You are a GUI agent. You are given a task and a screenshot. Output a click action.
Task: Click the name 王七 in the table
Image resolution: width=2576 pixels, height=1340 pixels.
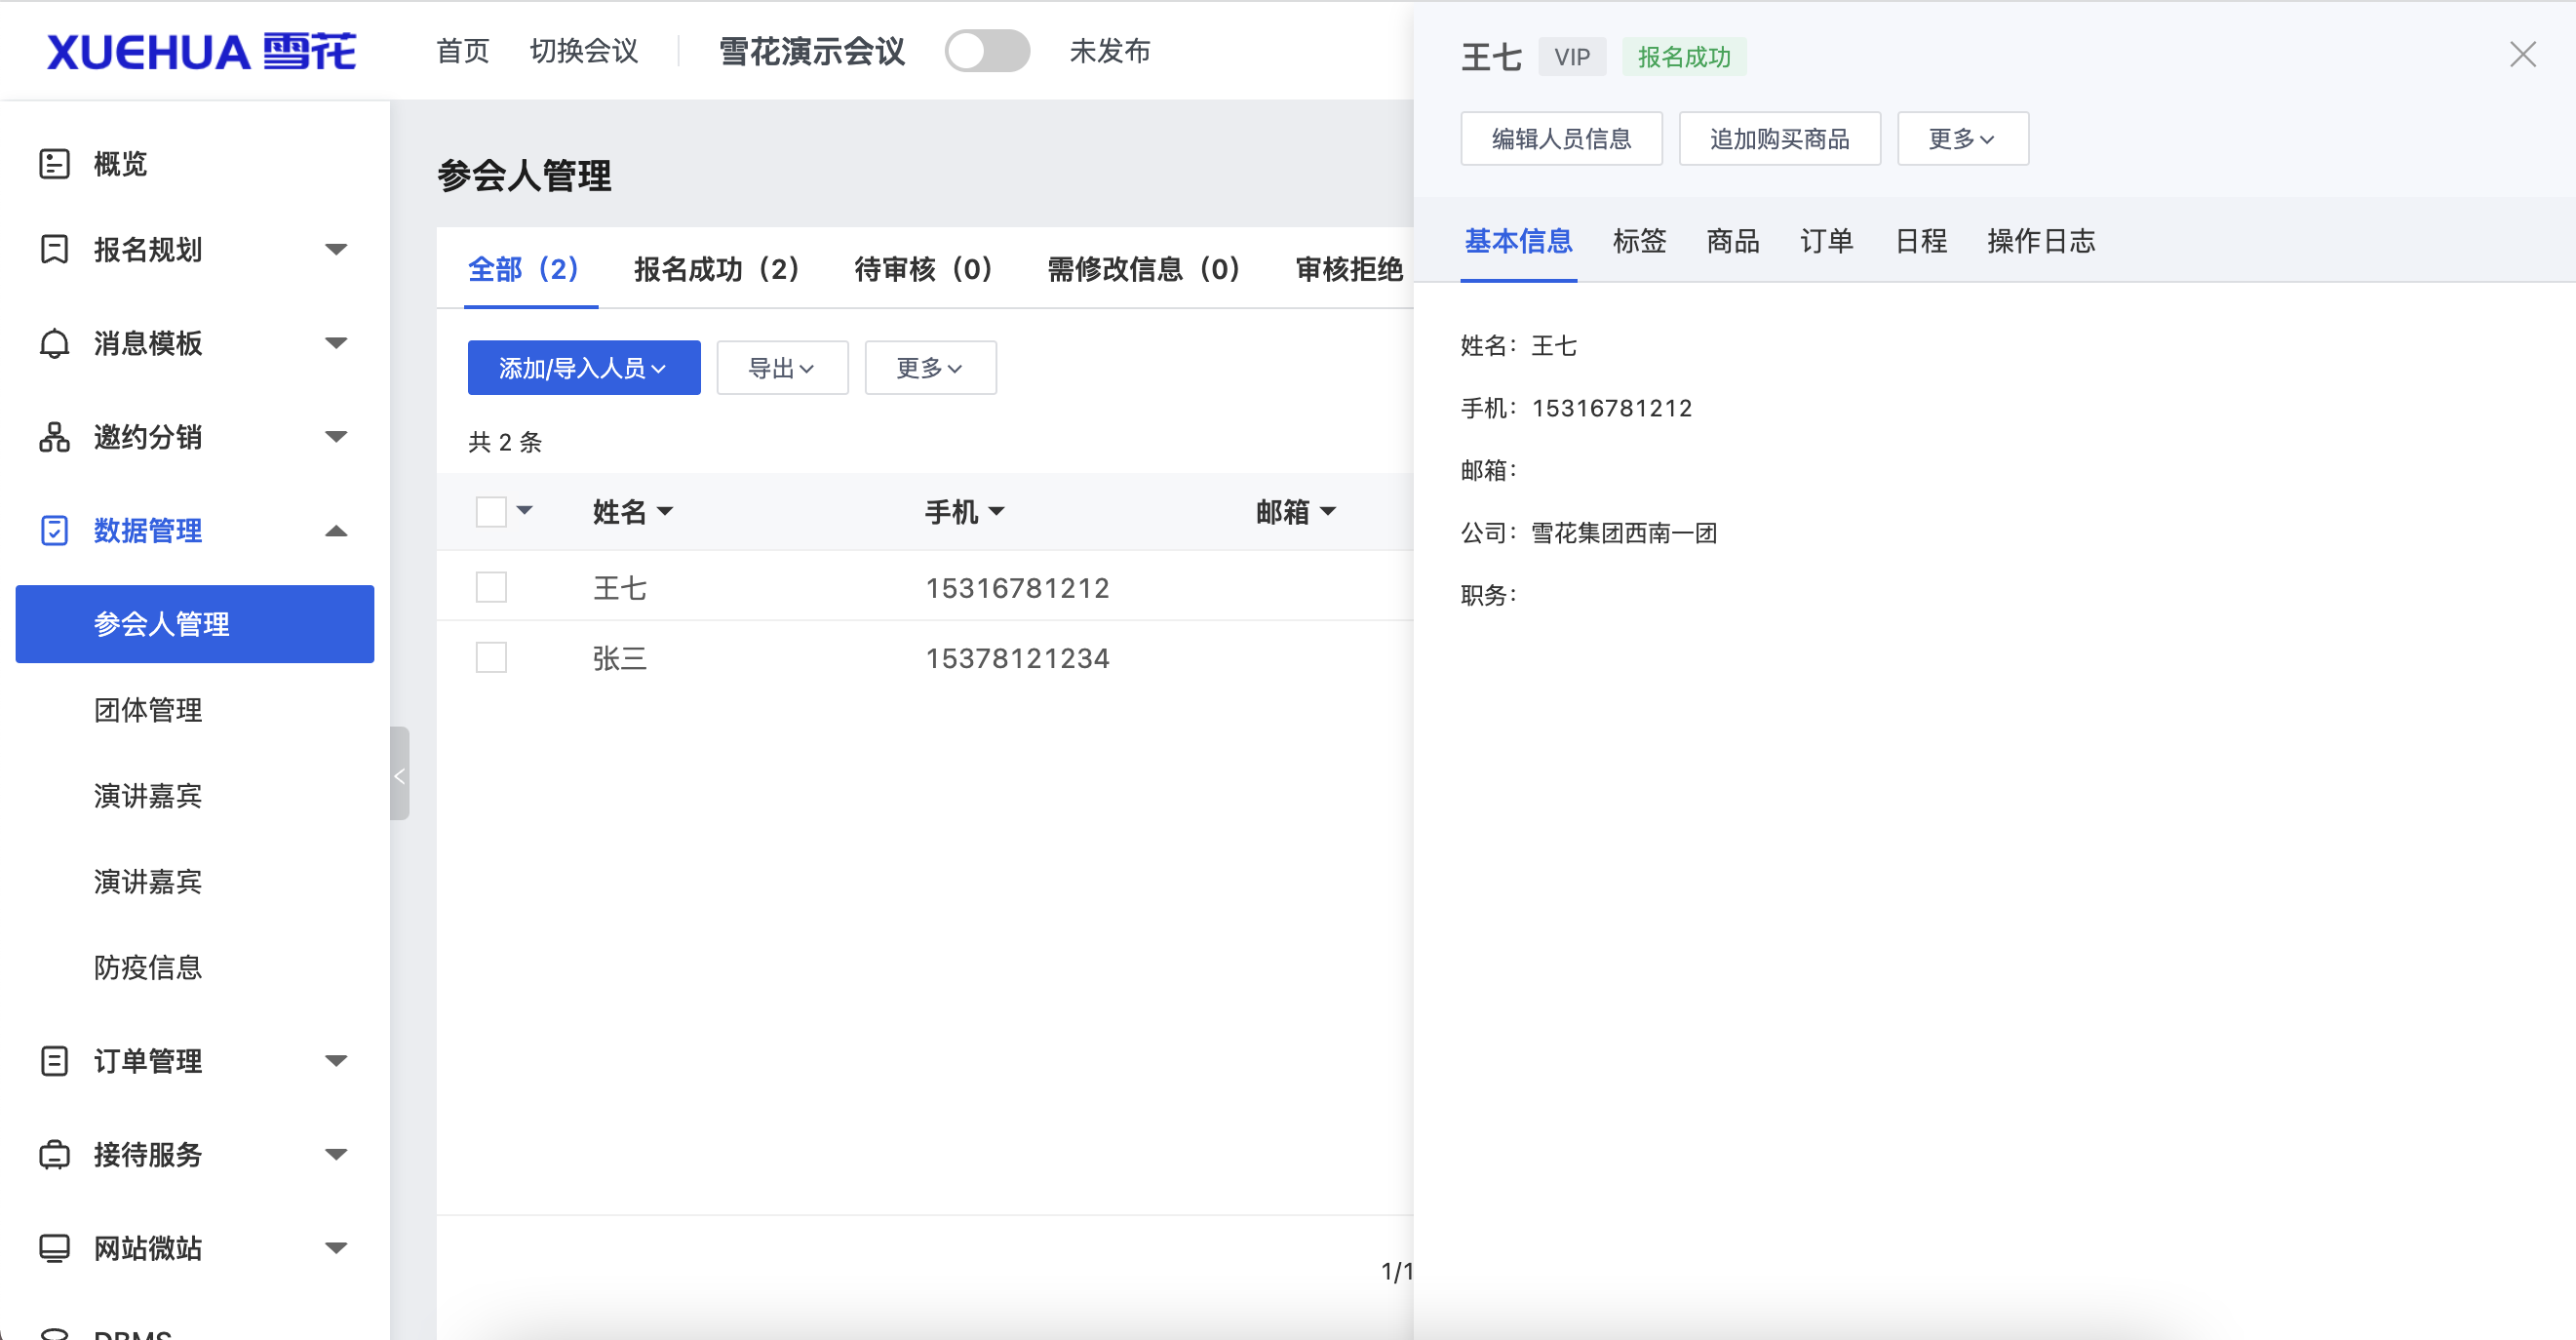click(620, 587)
